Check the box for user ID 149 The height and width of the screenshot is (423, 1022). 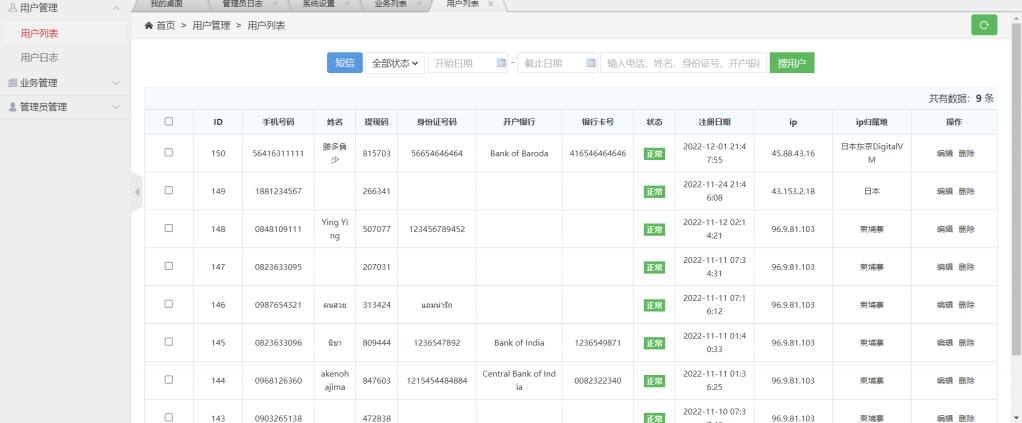point(169,190)
